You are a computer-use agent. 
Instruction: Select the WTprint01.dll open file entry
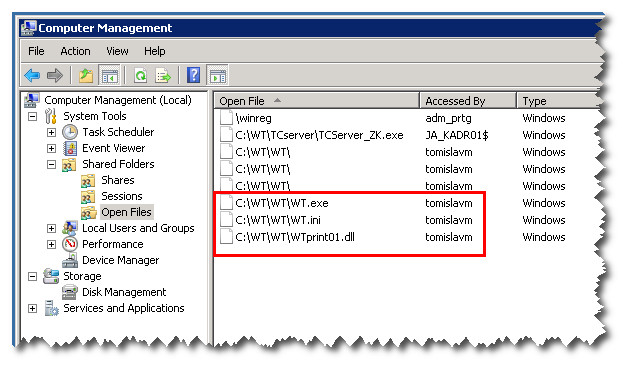click(295, 238)
